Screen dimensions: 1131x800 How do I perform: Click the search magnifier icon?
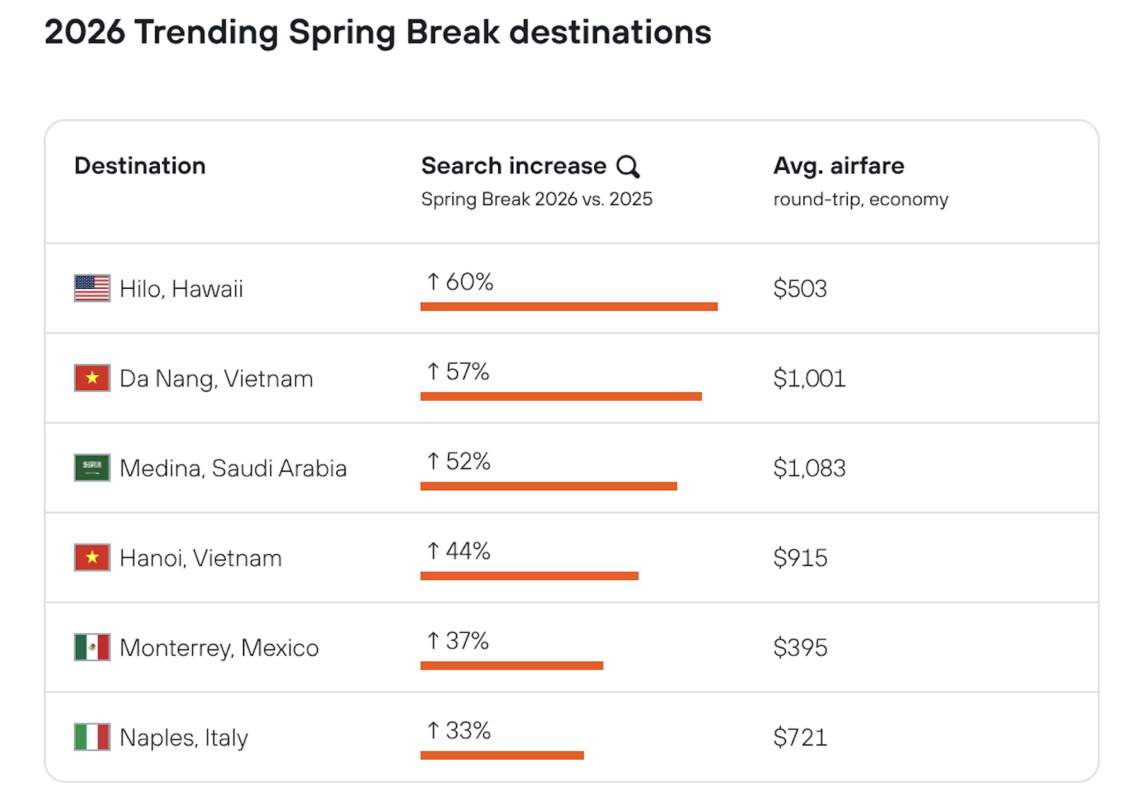[628, 167]
